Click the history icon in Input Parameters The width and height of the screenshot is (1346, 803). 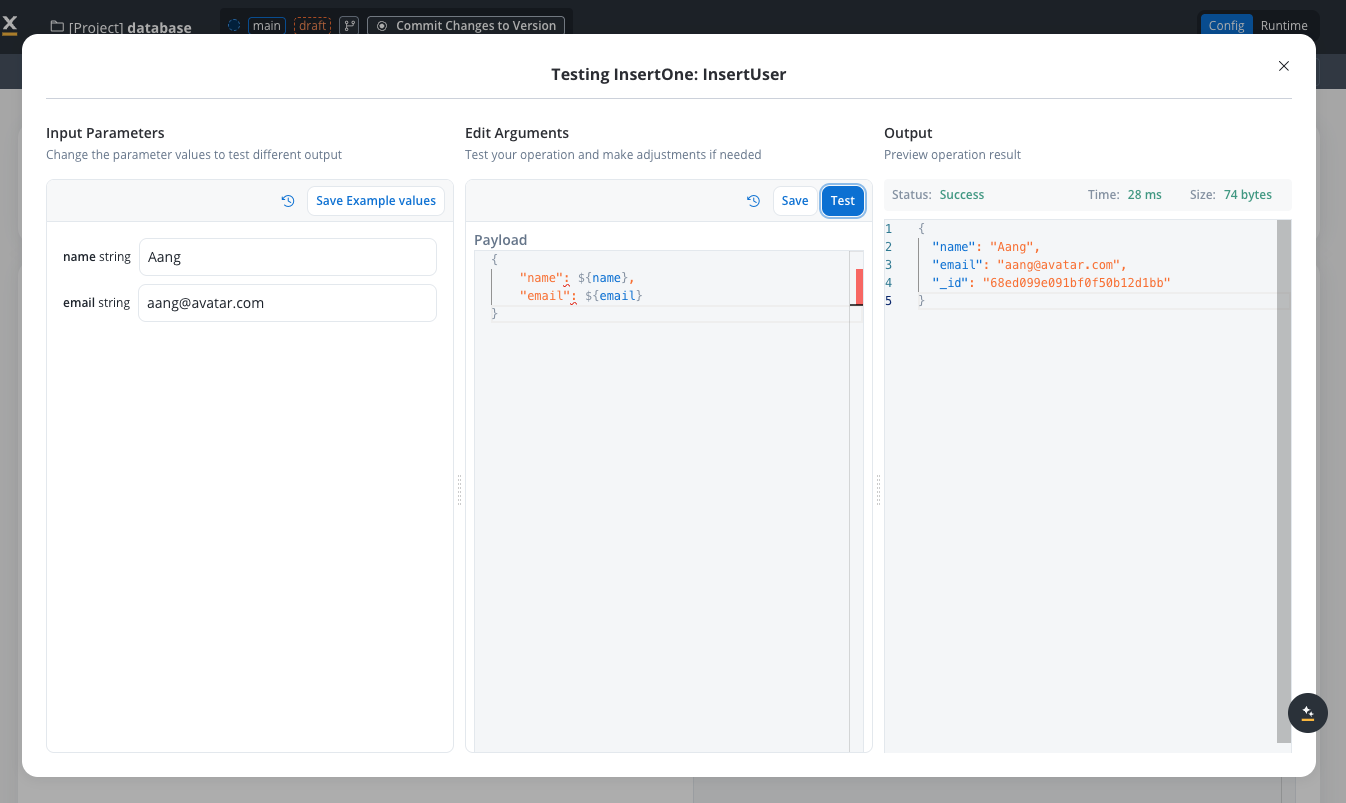pos(288,201)
